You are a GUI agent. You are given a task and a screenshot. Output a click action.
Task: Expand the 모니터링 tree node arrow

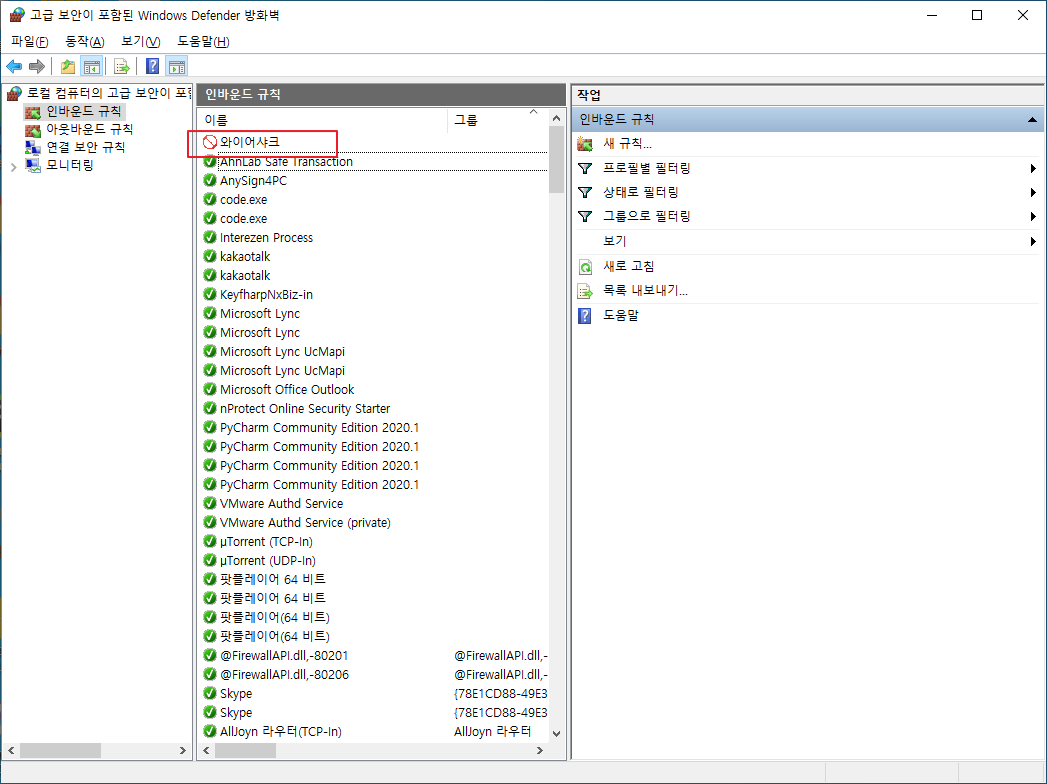[x=13, y=167]
